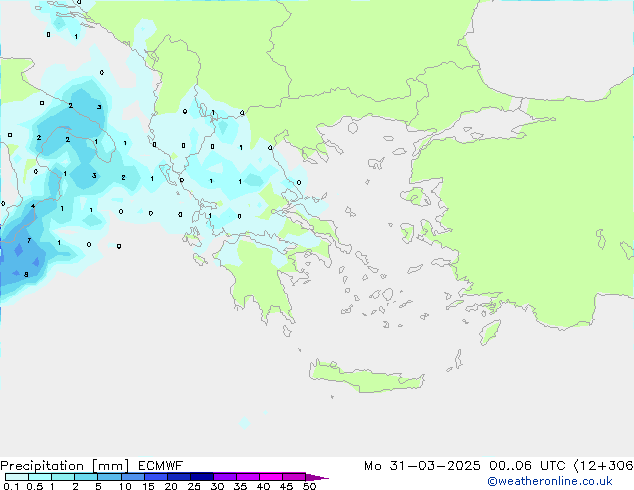Screen dimensions: 634x490
Task: Click the legend value '30'
Action: [x=217, y=486]
